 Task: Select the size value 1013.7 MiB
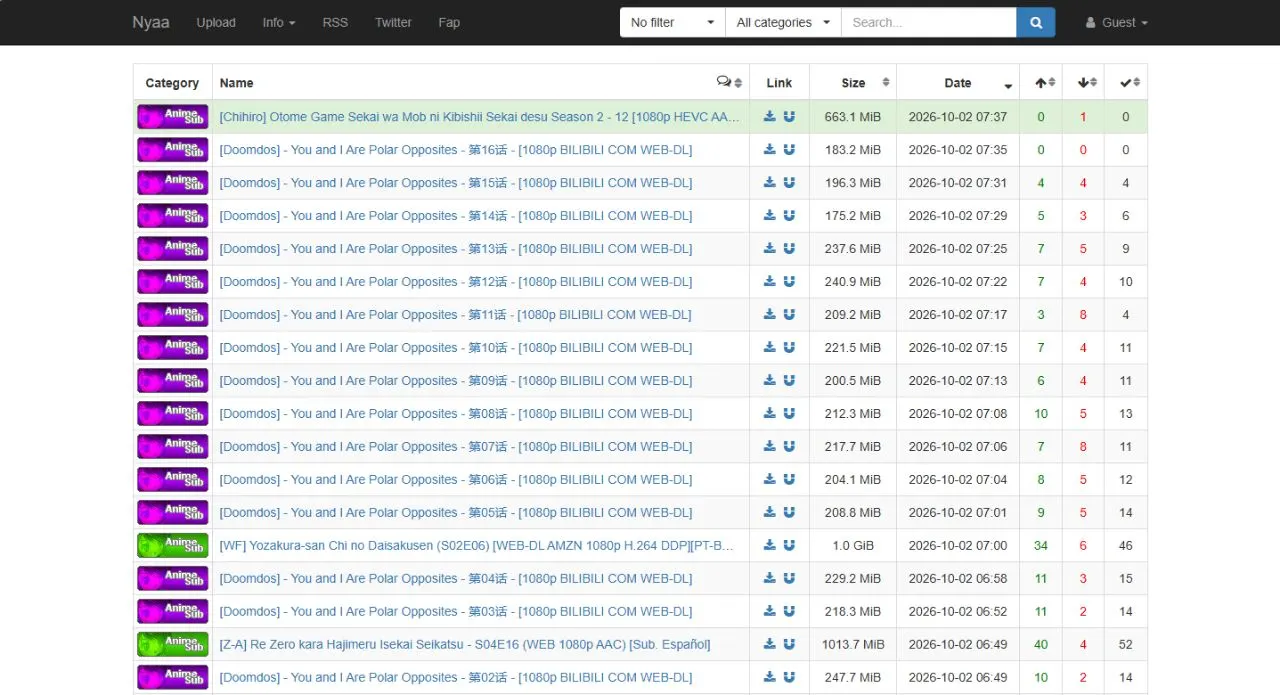point(853,645)
